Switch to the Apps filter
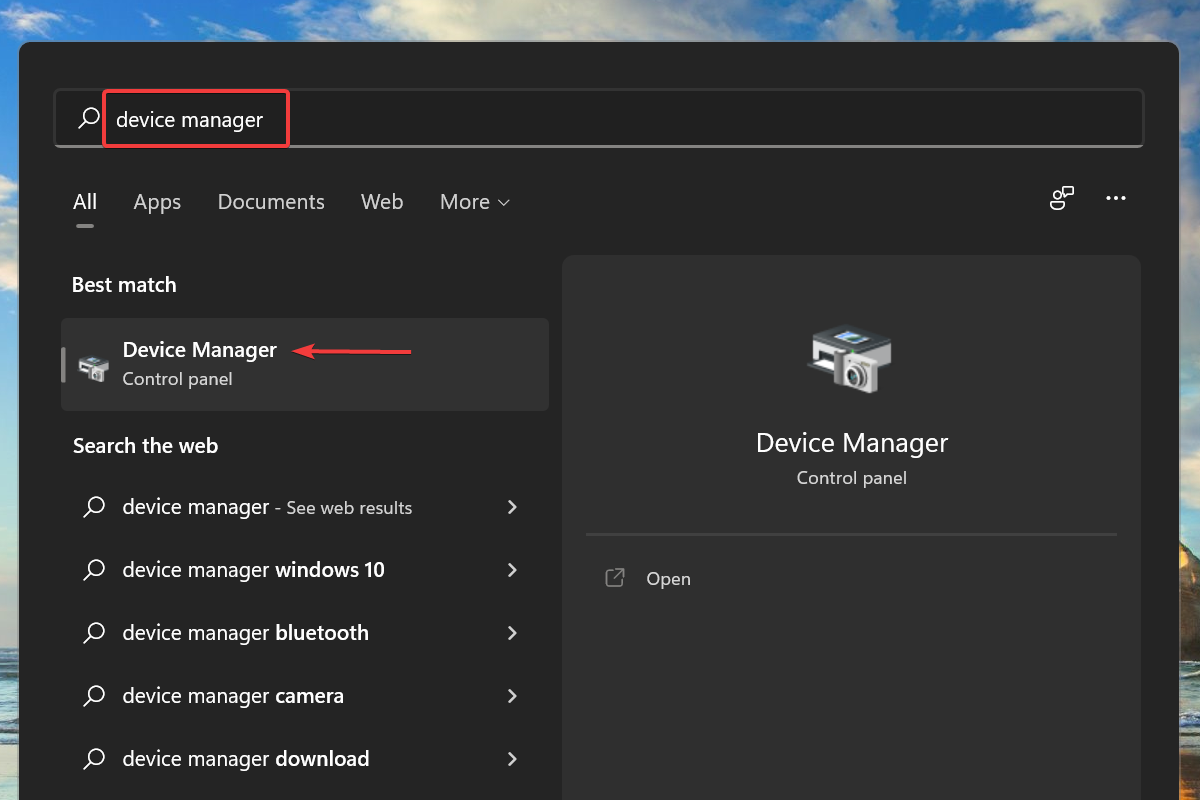The image size is (1200, 800). click(x=157, y=202)
